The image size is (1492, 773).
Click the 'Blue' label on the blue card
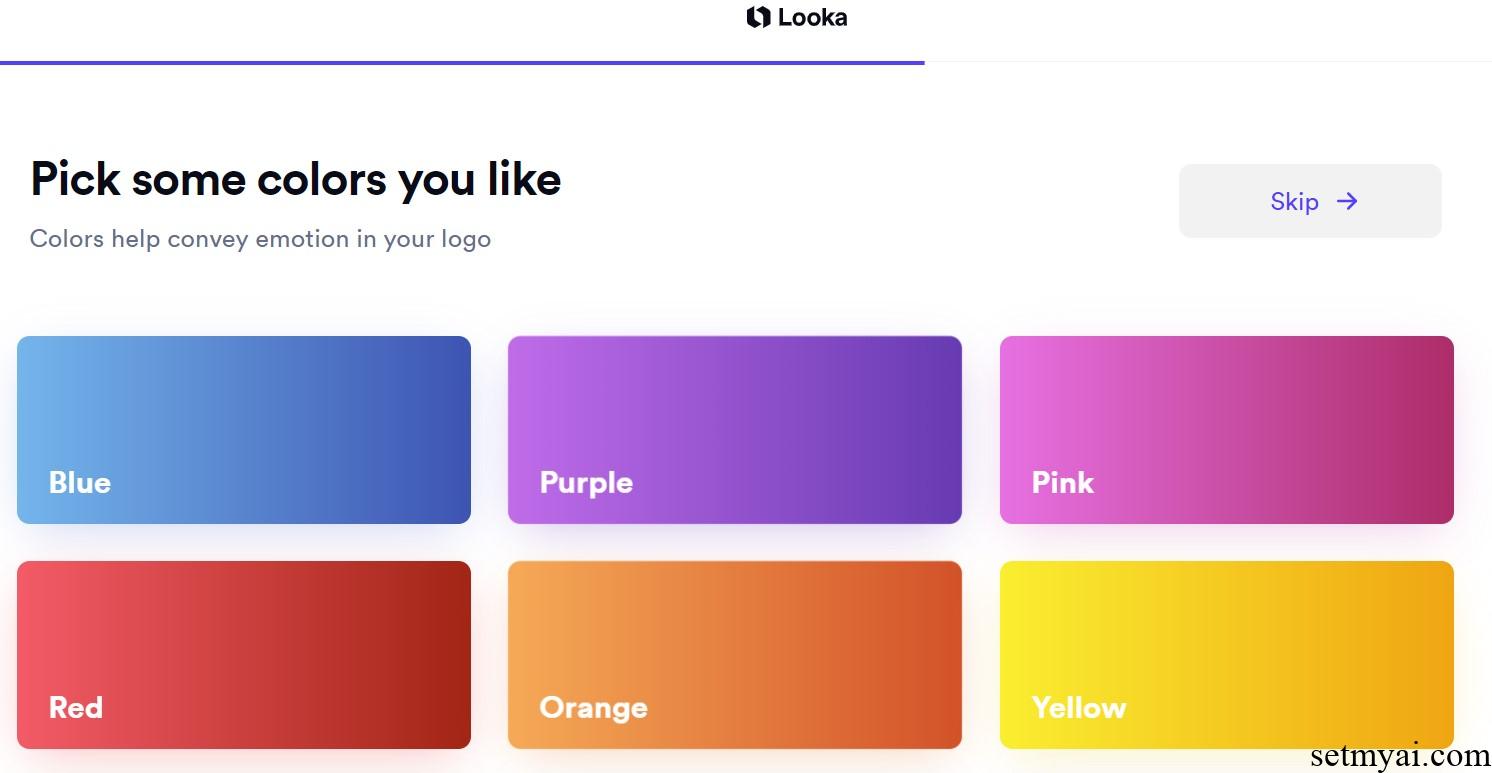coord(80,483)
